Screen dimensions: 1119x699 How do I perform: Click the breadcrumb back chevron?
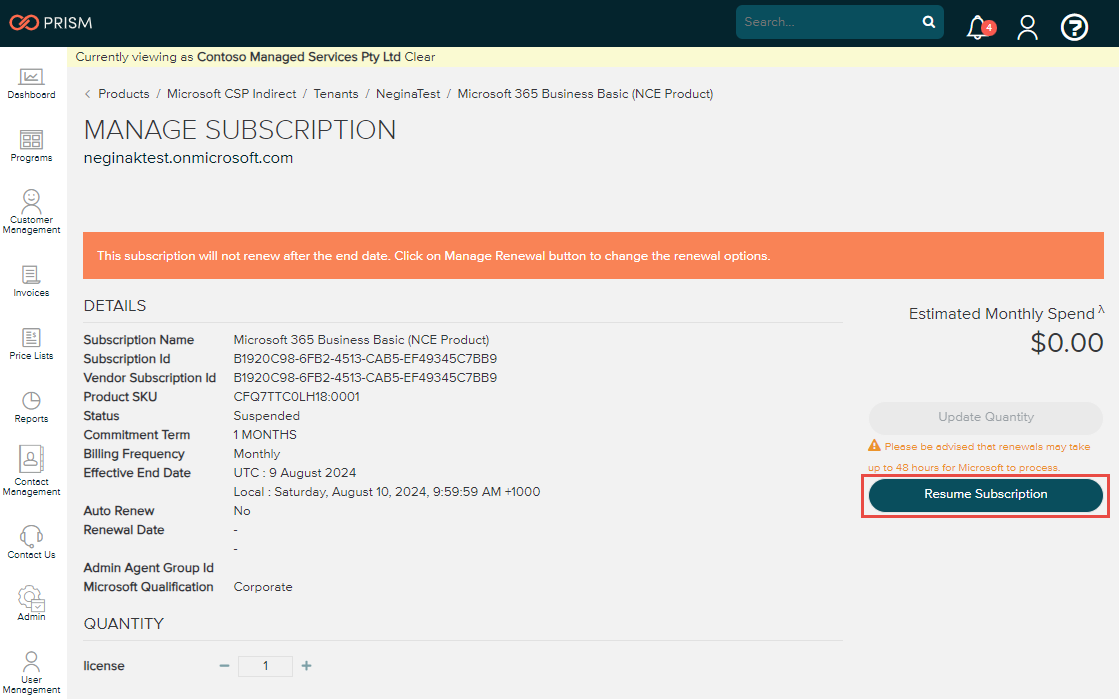pyautogui.click(x=88, y=94)
